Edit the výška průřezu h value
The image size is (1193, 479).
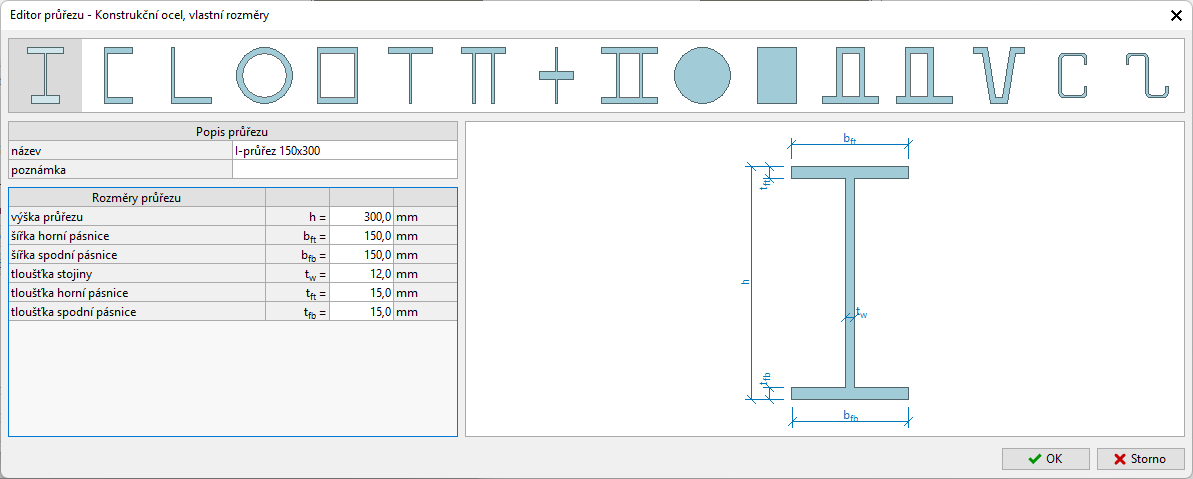tap(361, 216)
